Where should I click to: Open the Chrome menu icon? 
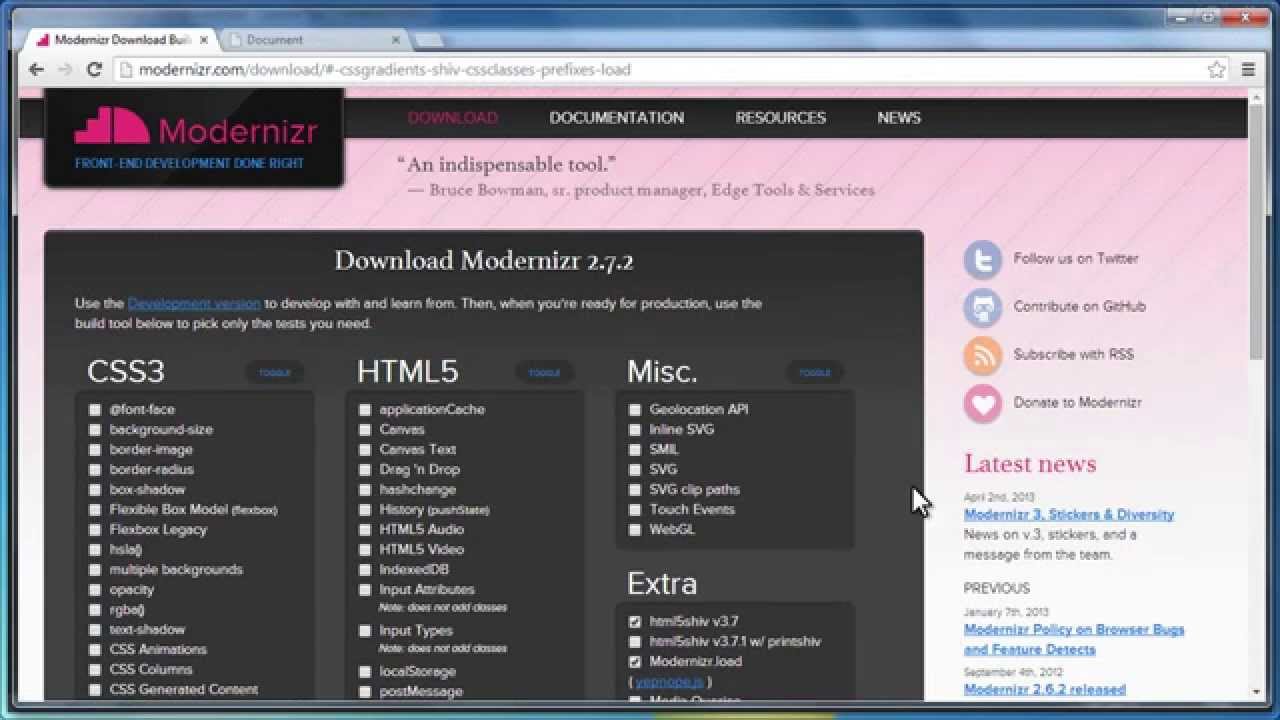(x=1248, y=69)
